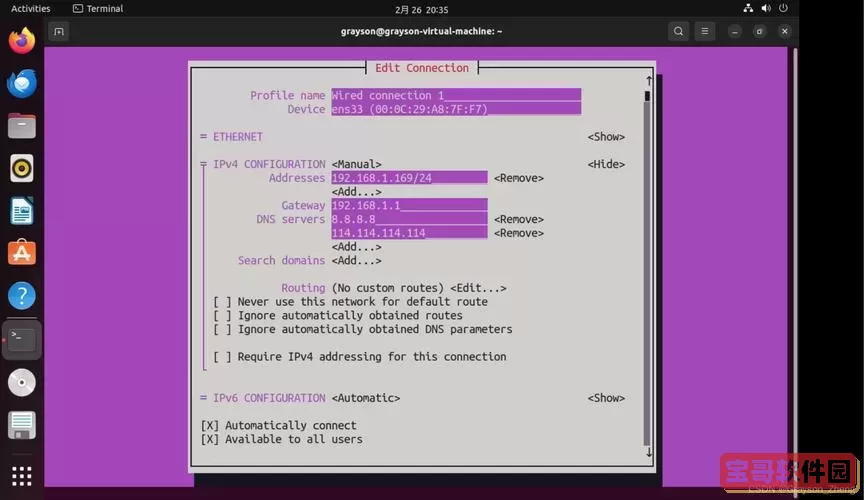Open the terminal hamburger menu

tap(704, 31)
